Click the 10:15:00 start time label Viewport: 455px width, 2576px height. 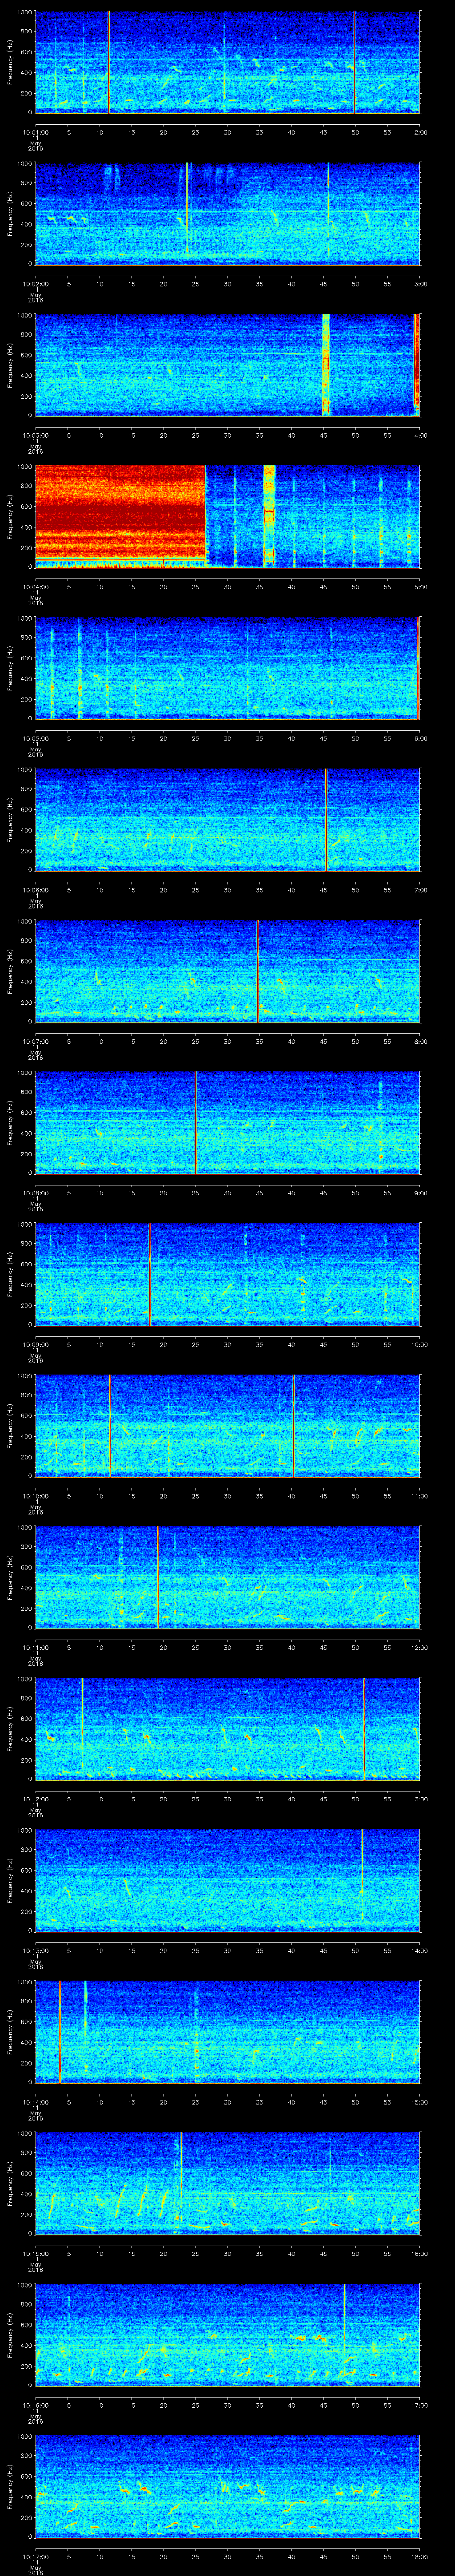(x=35, y=2254)
